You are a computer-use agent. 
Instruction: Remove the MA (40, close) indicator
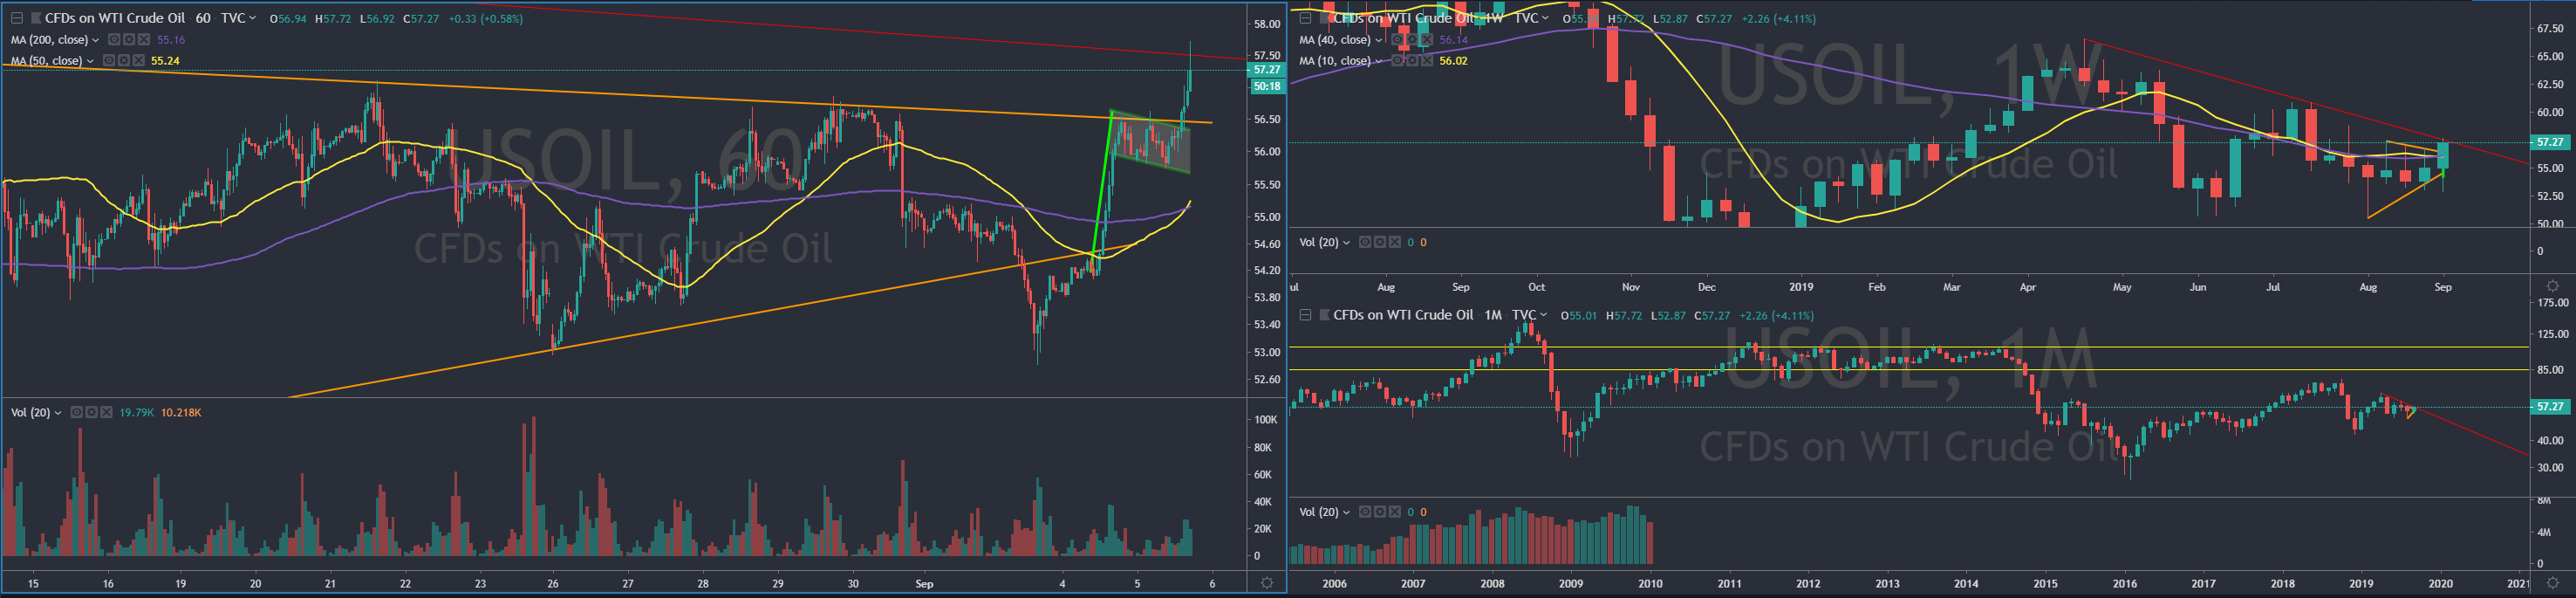tap(1428, 40)
